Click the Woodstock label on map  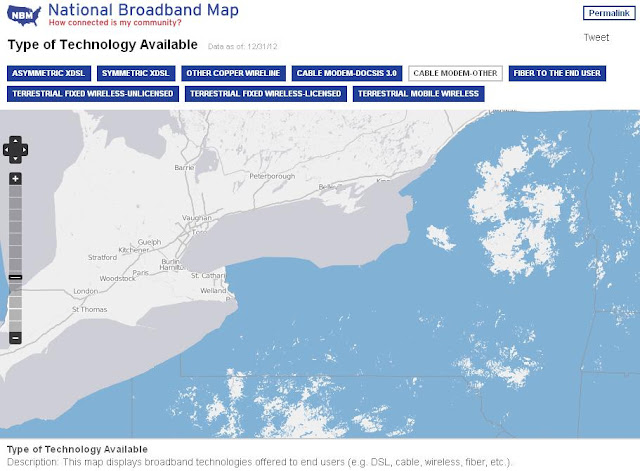point(118,278)
